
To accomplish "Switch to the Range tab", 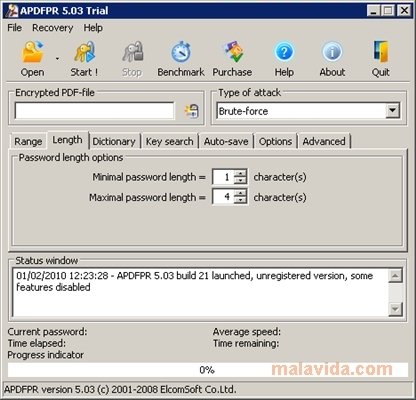I will [x=28, y=141].
